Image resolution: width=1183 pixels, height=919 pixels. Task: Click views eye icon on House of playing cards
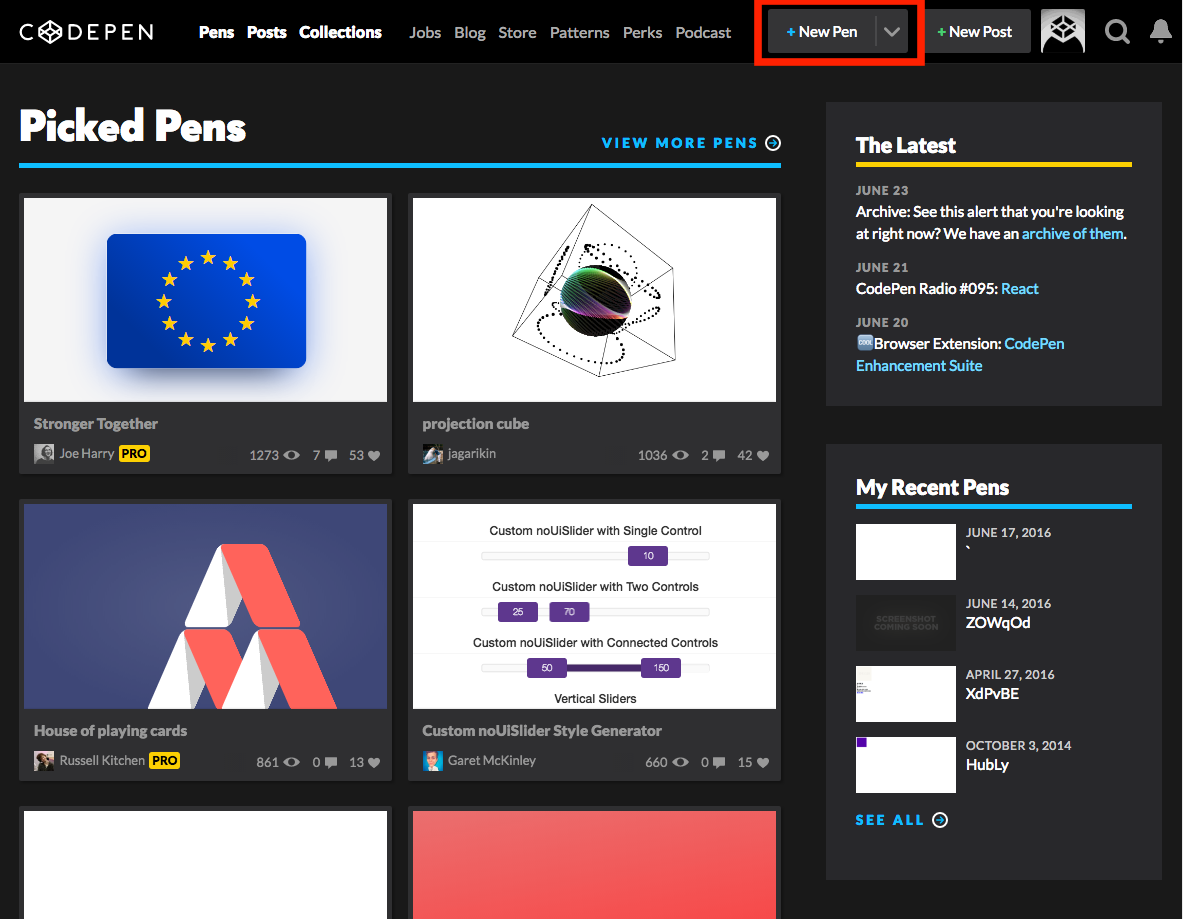click(x=291, y=762)
